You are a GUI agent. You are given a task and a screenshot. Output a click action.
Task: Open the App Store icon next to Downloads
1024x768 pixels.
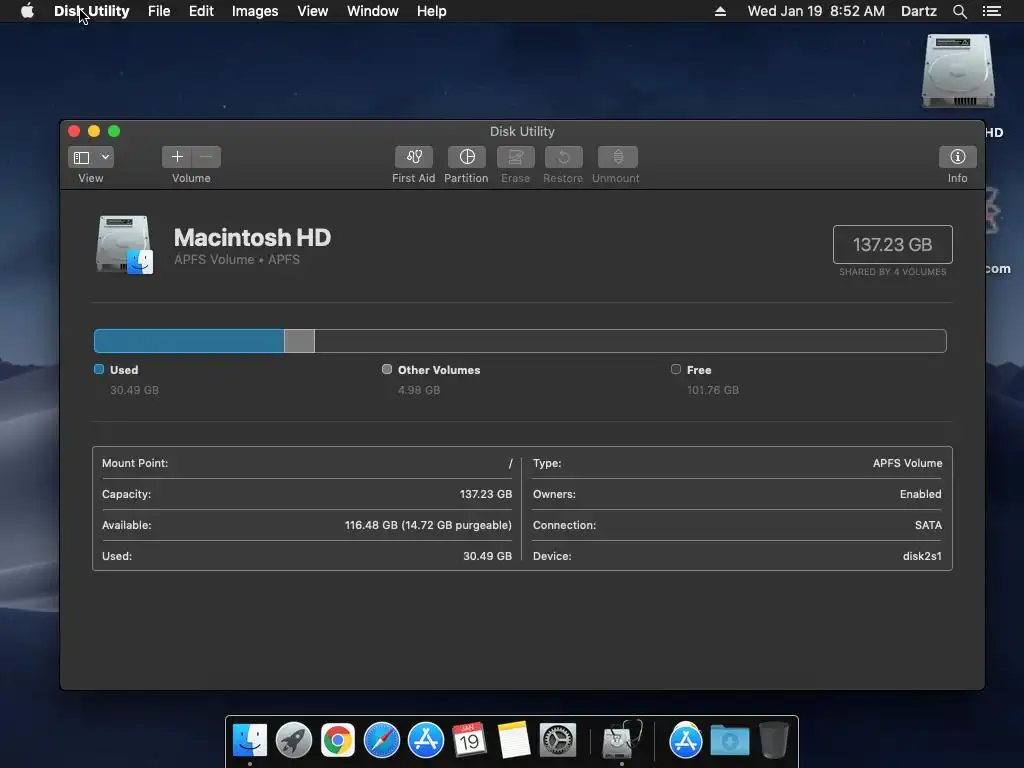pos(685,741)
